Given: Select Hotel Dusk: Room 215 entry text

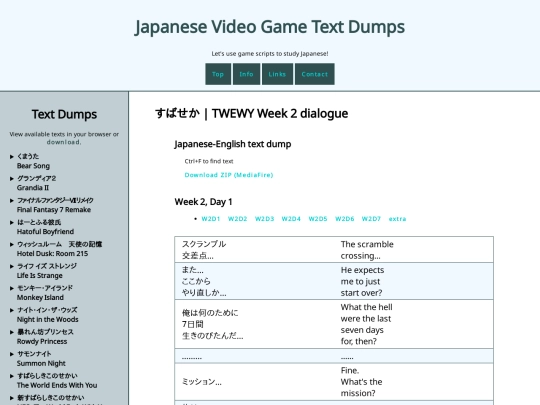Looking at the screenshot, I should pos(52,253).
